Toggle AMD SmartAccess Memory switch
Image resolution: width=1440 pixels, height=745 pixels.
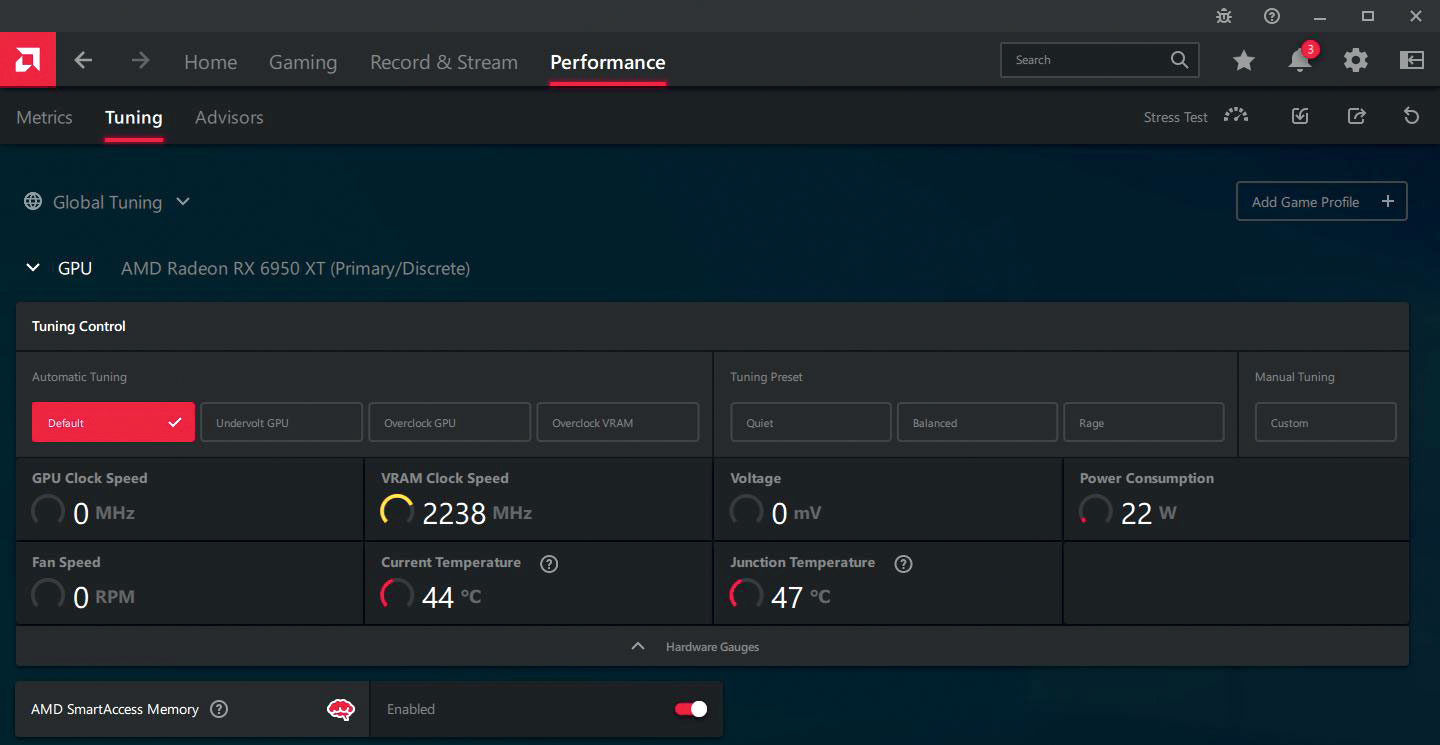click(x=690, y=709)
